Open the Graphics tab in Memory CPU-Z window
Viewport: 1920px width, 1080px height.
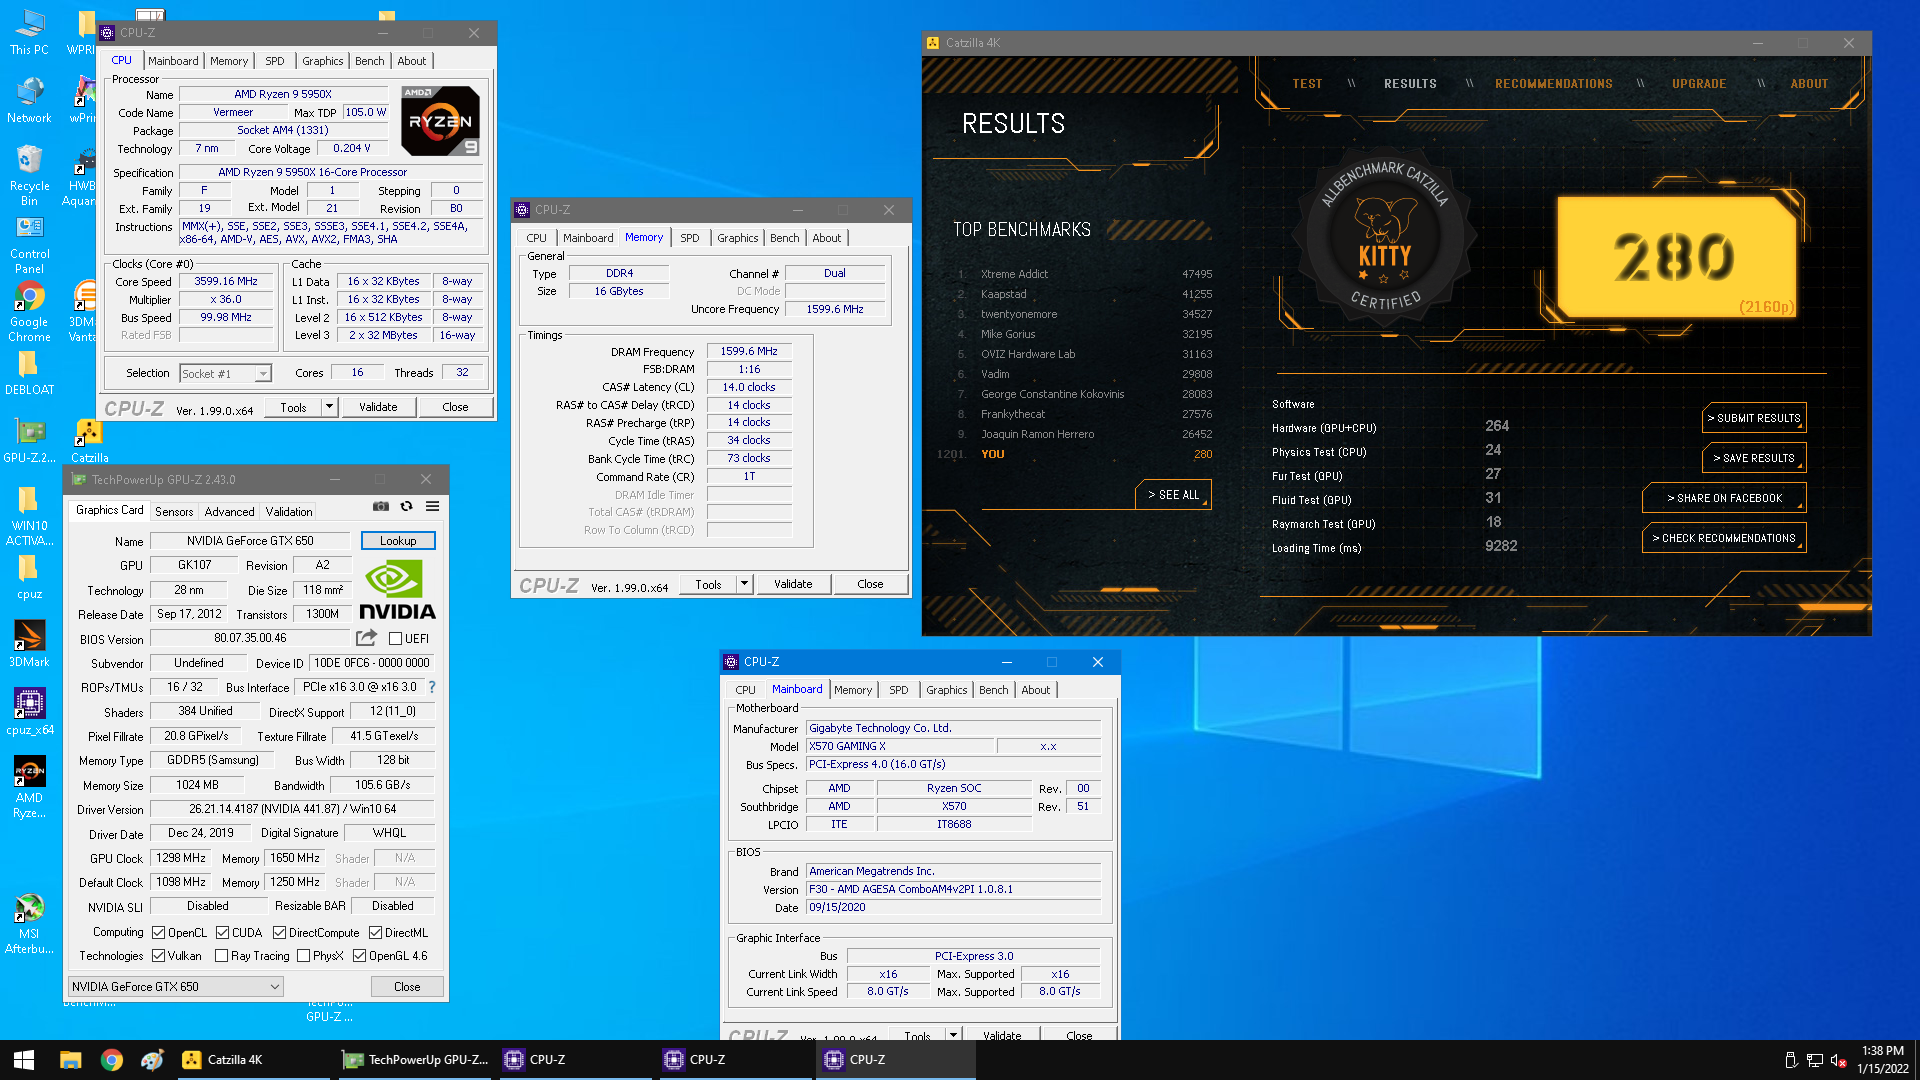coord(737,238)
